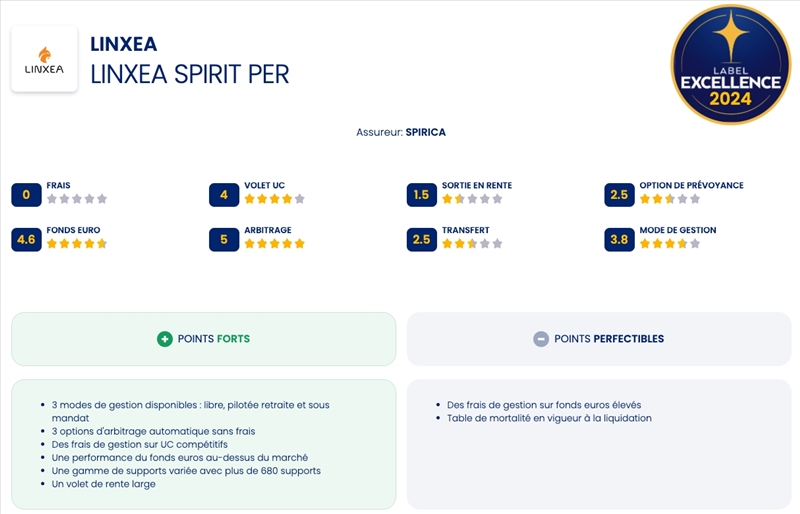Click the LINXEA SPIRIT PER title

[189, 74]
